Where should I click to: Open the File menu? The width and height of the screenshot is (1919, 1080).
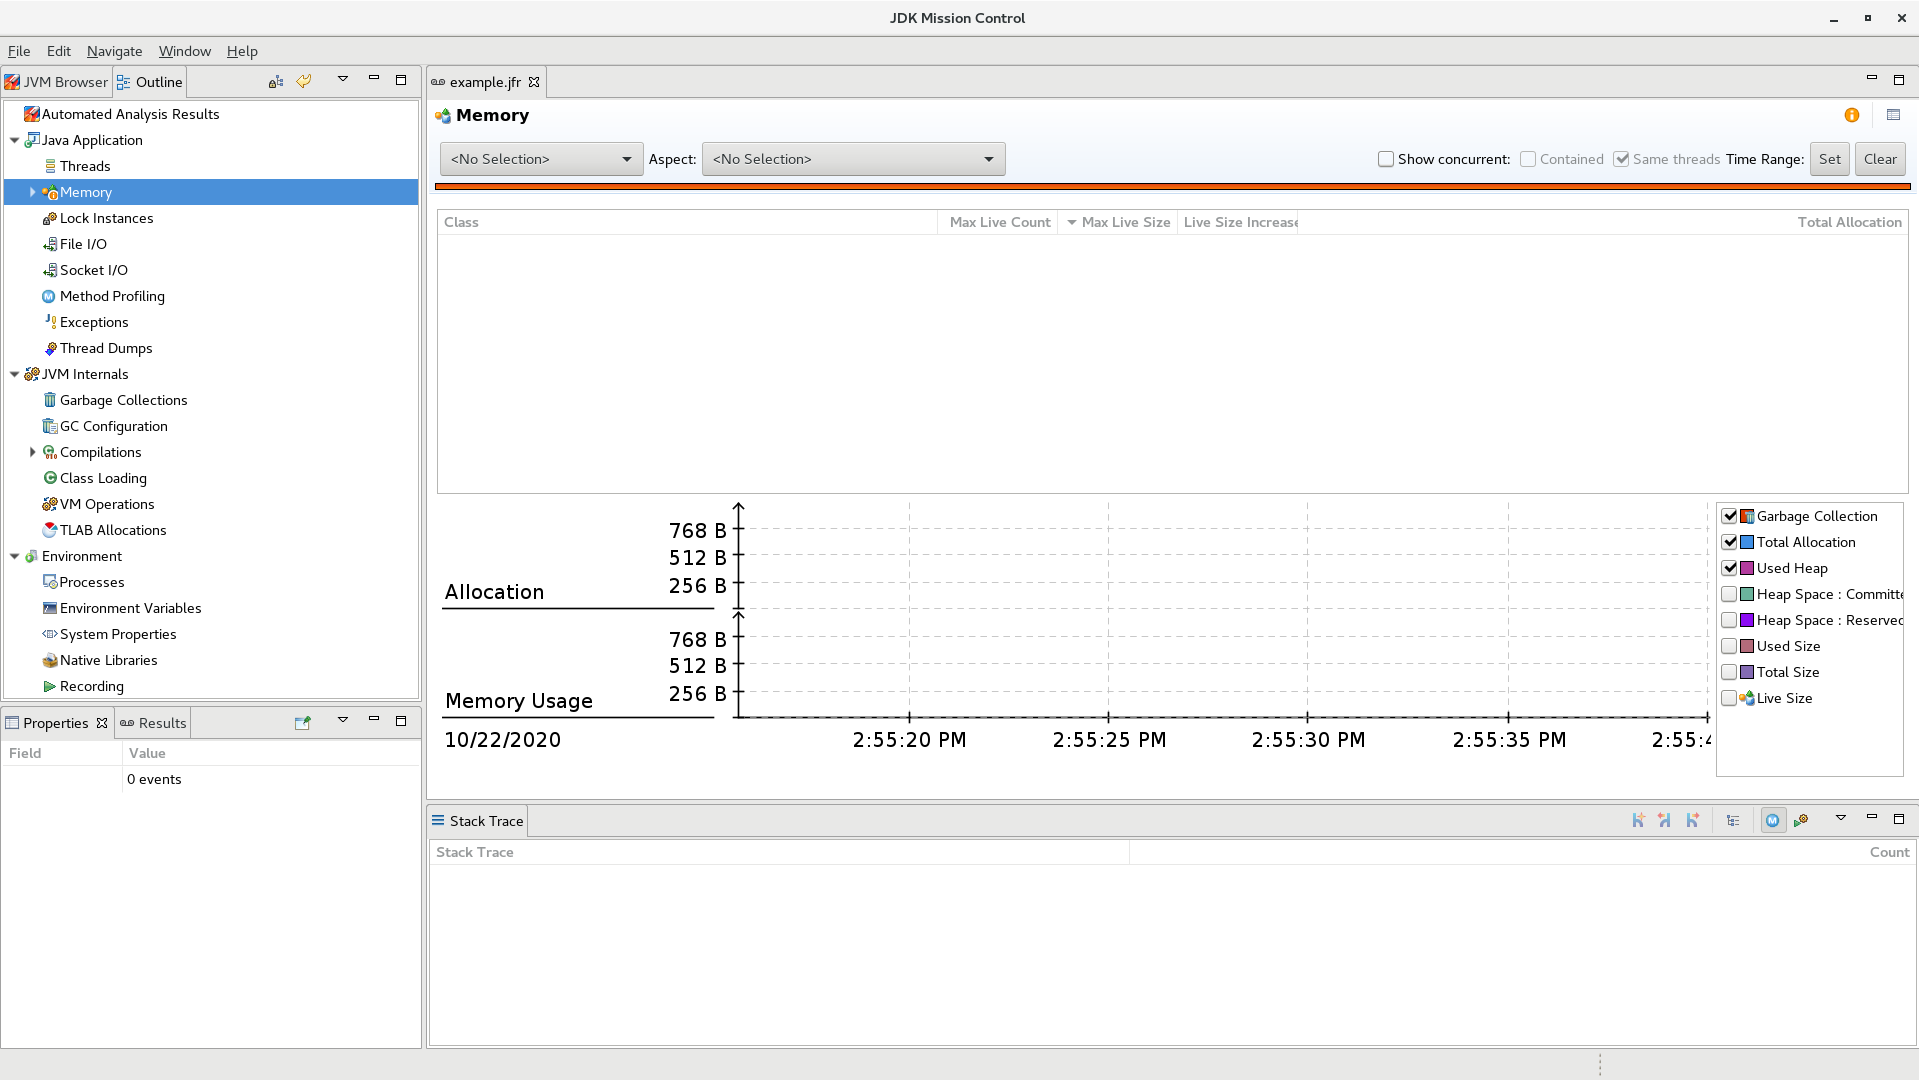(19, 51)
